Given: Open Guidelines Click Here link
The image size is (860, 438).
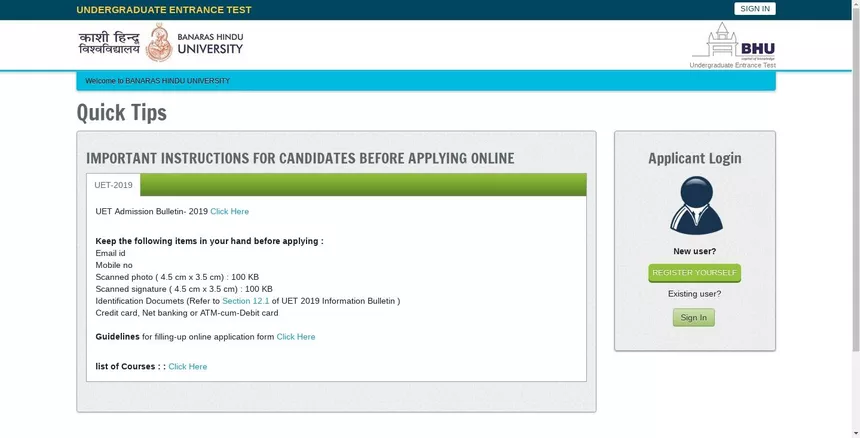Looking at the screenshot, I should [x=296, y=337].
